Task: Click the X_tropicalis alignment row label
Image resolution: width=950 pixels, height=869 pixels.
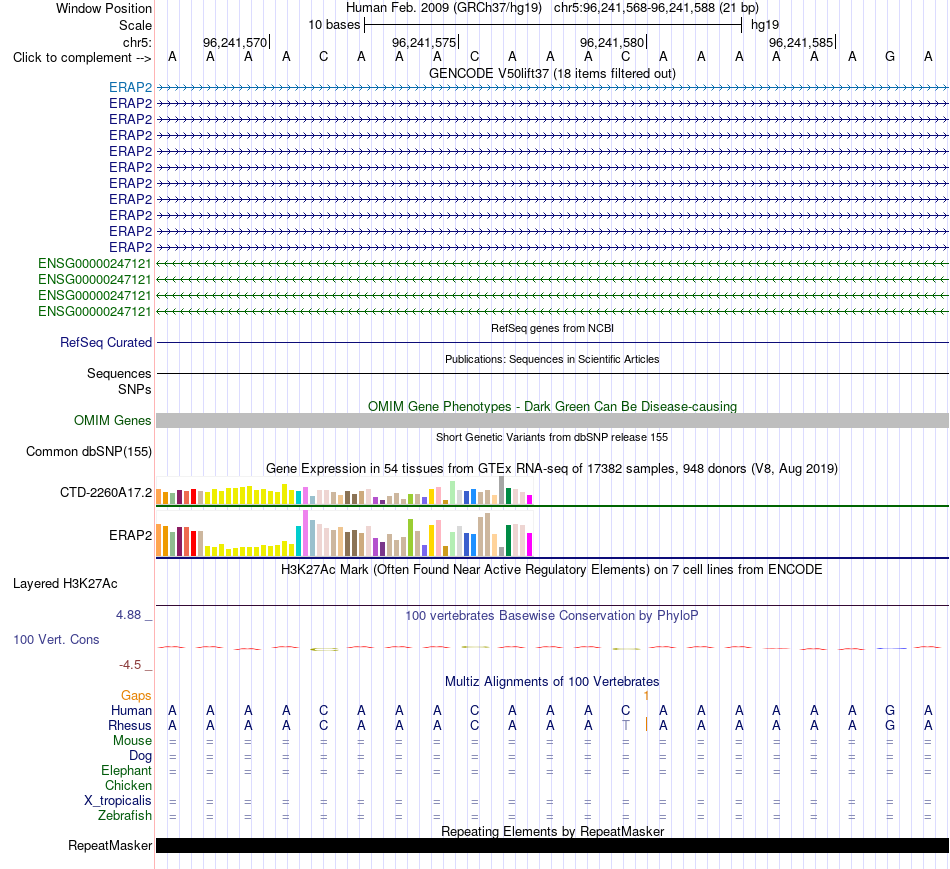Action: click(118, 801)
